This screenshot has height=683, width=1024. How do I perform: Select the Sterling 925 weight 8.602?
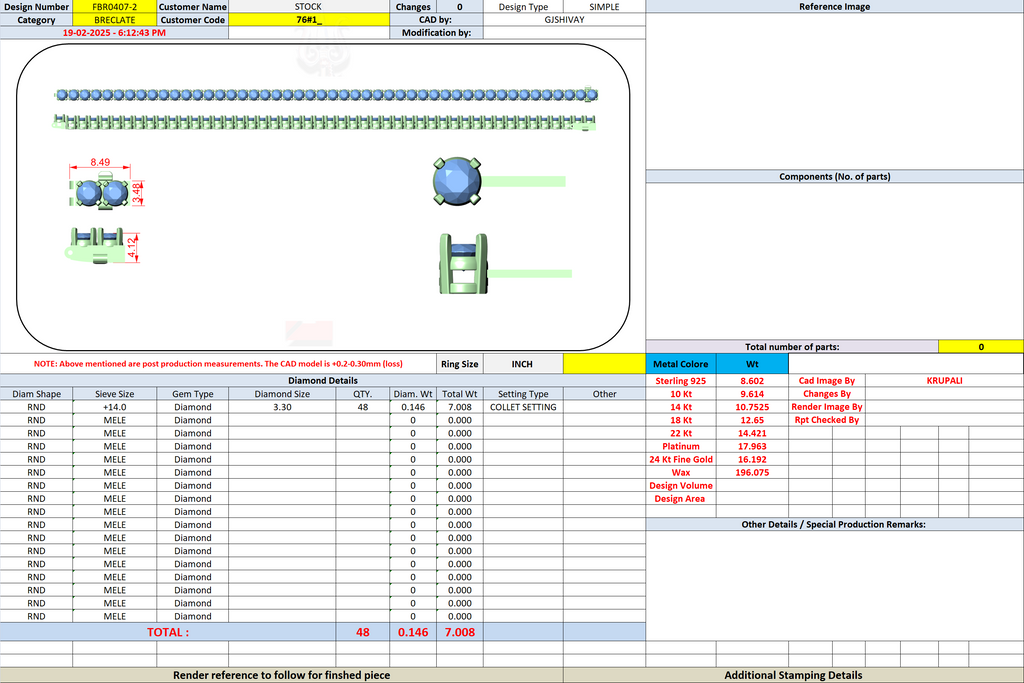(x=752, y=381)
